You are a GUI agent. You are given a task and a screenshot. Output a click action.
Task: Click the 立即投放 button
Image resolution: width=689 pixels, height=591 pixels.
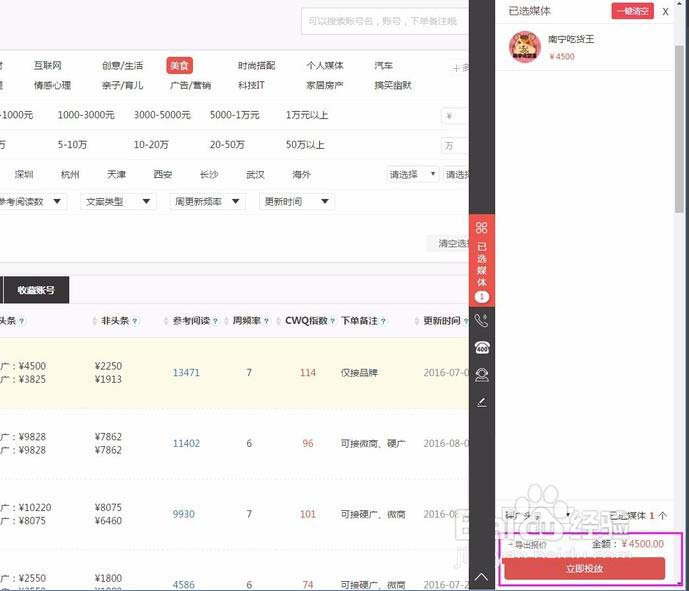(584, 569)
